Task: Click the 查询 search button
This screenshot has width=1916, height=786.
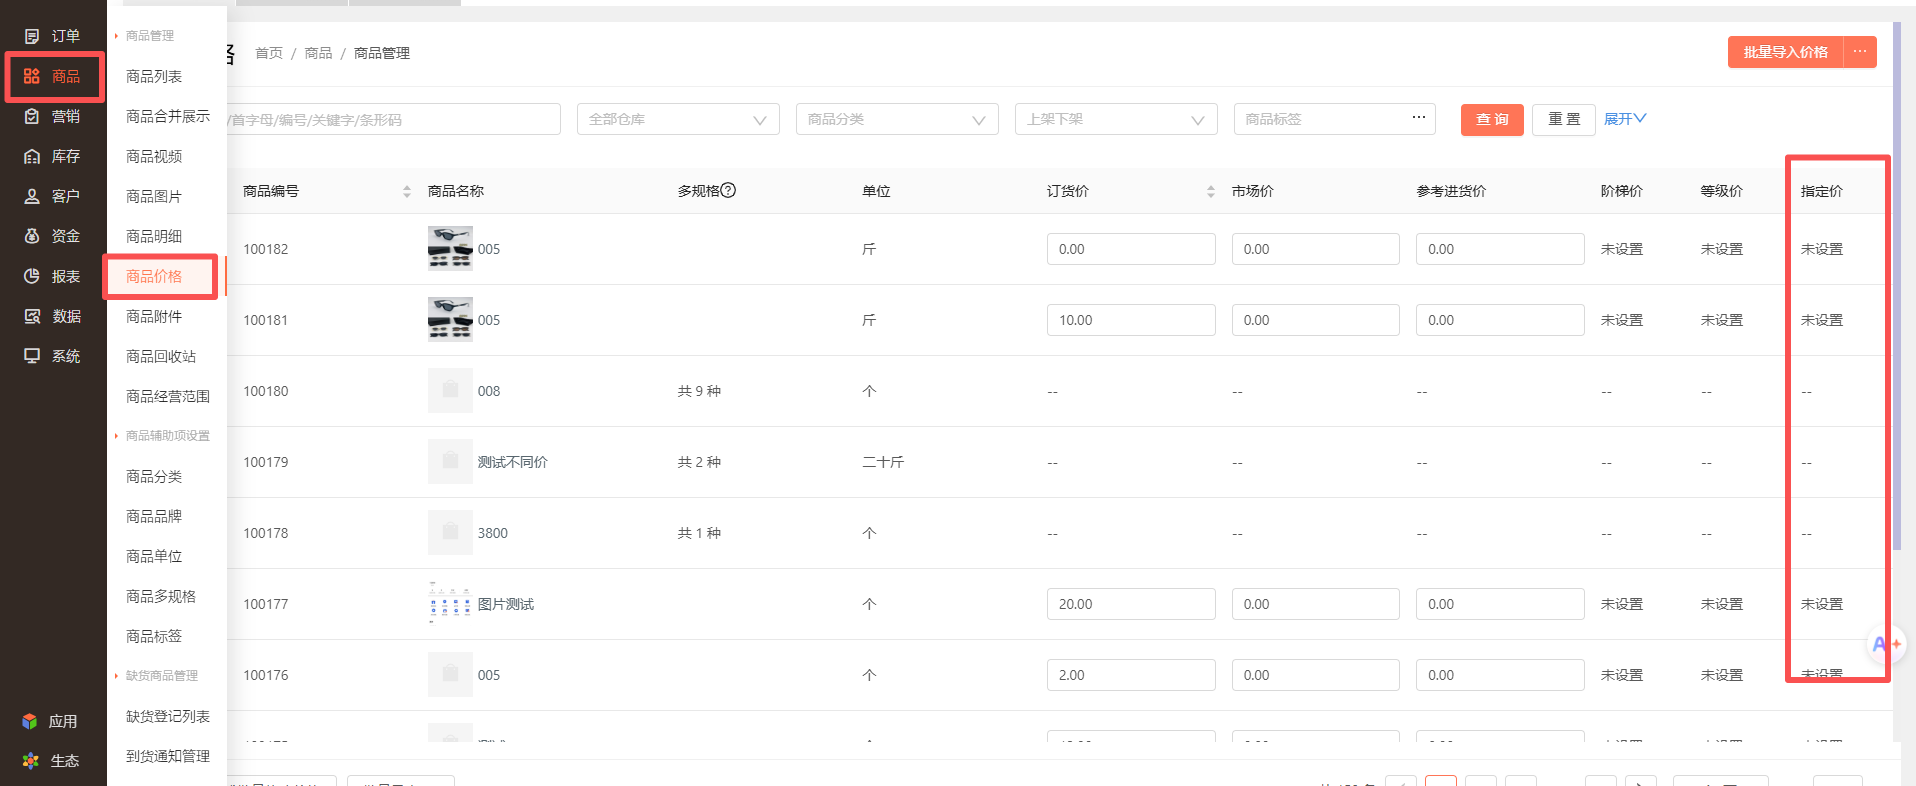Action: [x=1492, y=119]
